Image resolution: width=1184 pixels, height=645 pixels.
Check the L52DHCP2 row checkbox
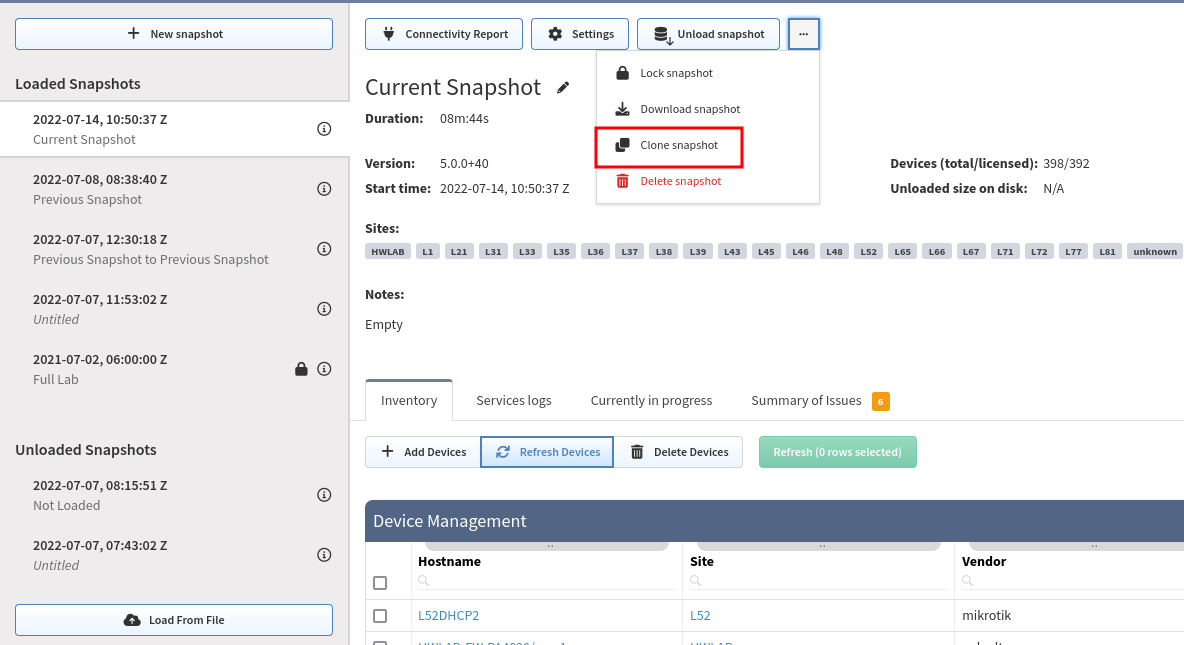(x=380, y=616)
